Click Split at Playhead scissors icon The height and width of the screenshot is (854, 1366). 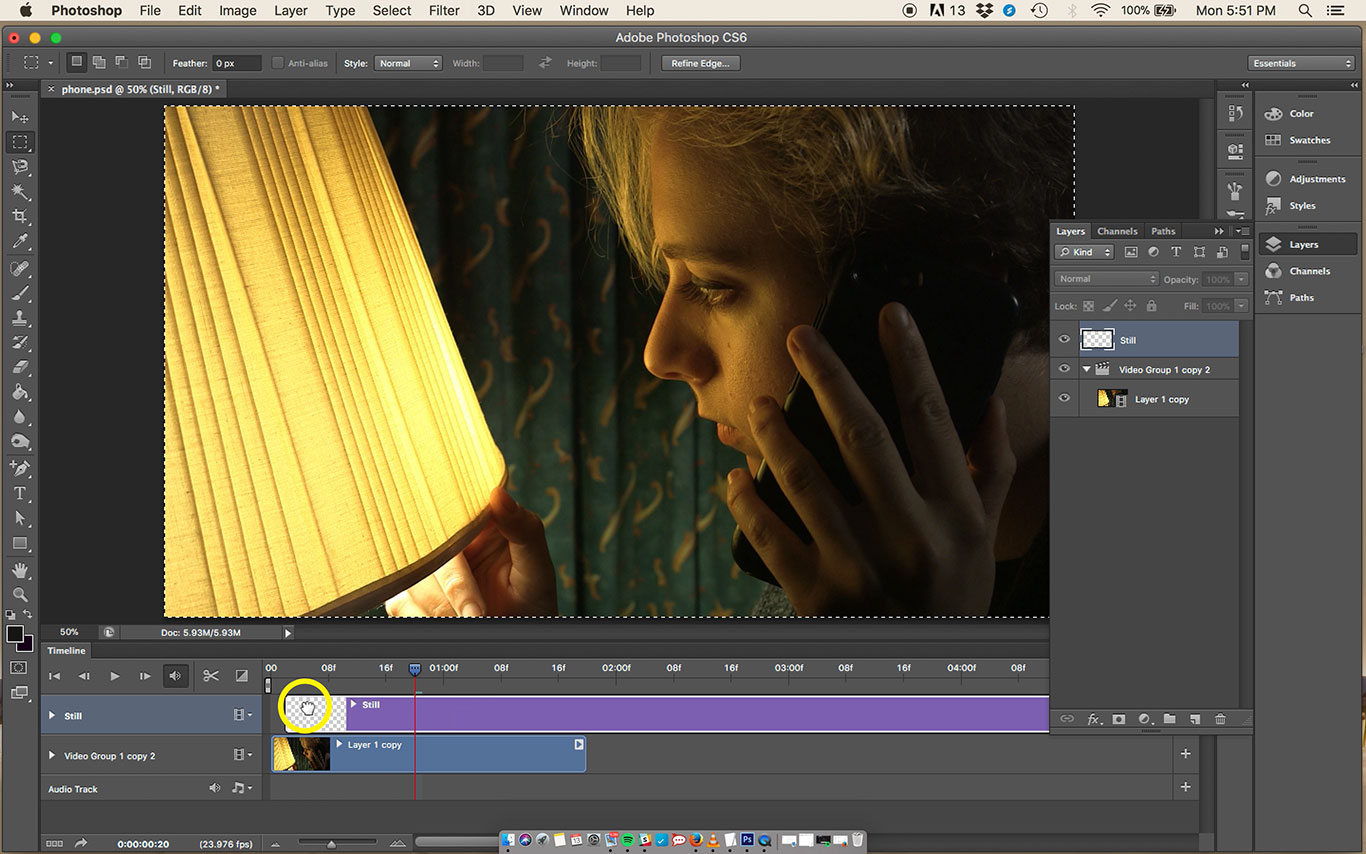tap(210, 676)
